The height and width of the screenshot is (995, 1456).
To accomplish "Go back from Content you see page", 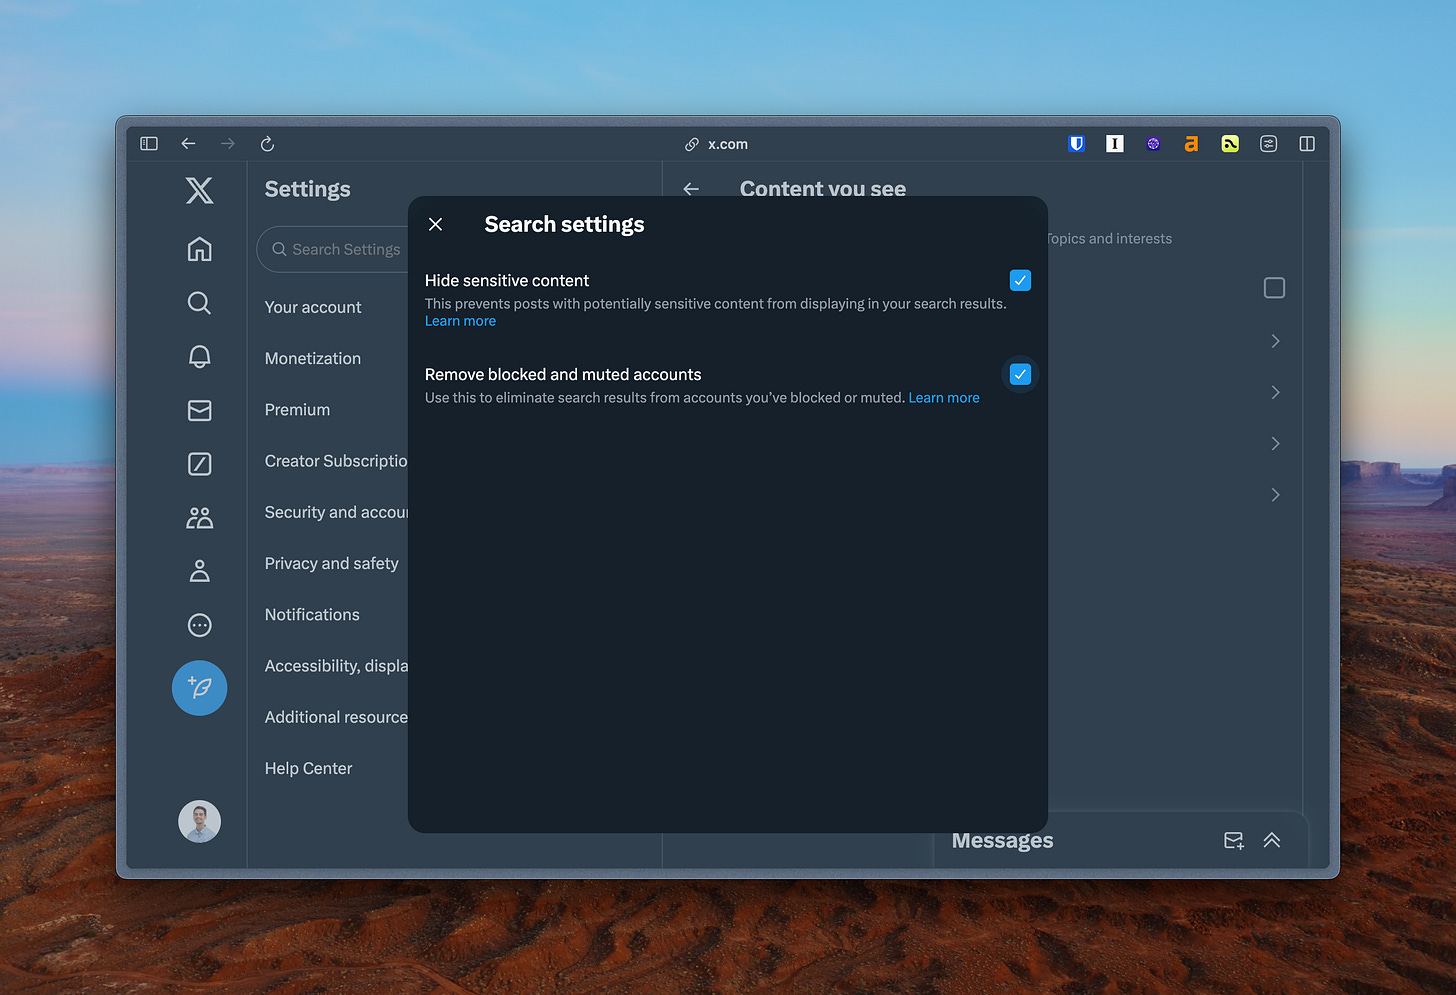I will (x=691, y=189).
